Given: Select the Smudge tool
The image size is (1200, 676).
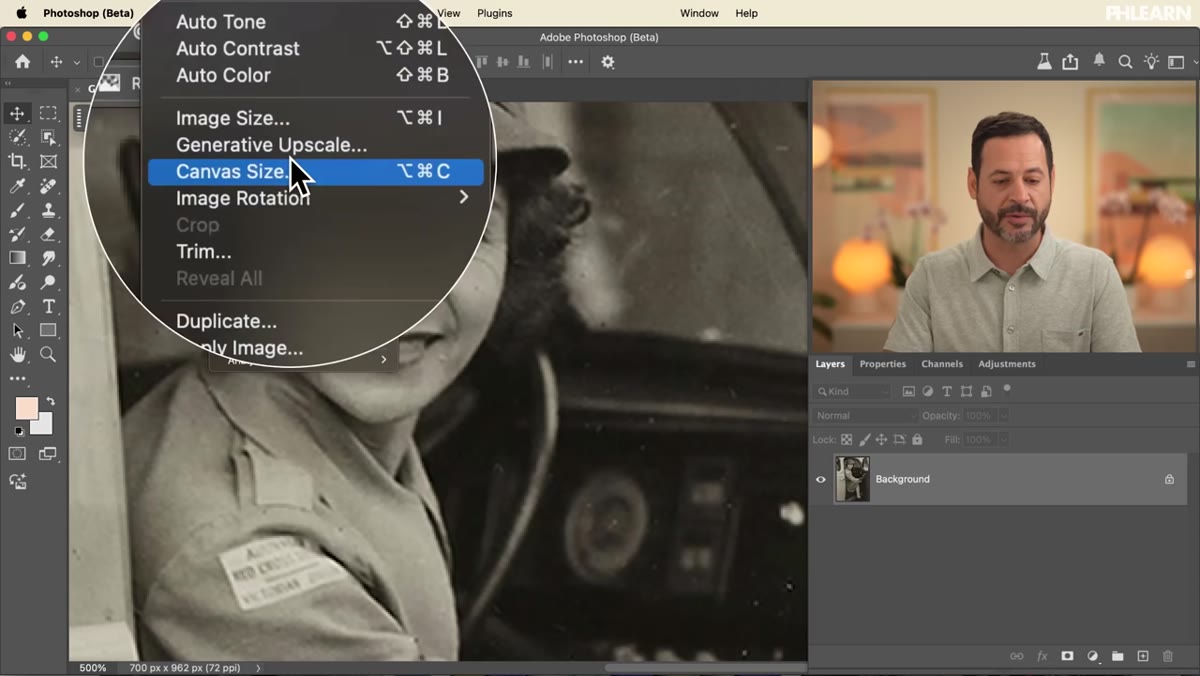Looking at the screenshot, I should click(x=48, y=258).
